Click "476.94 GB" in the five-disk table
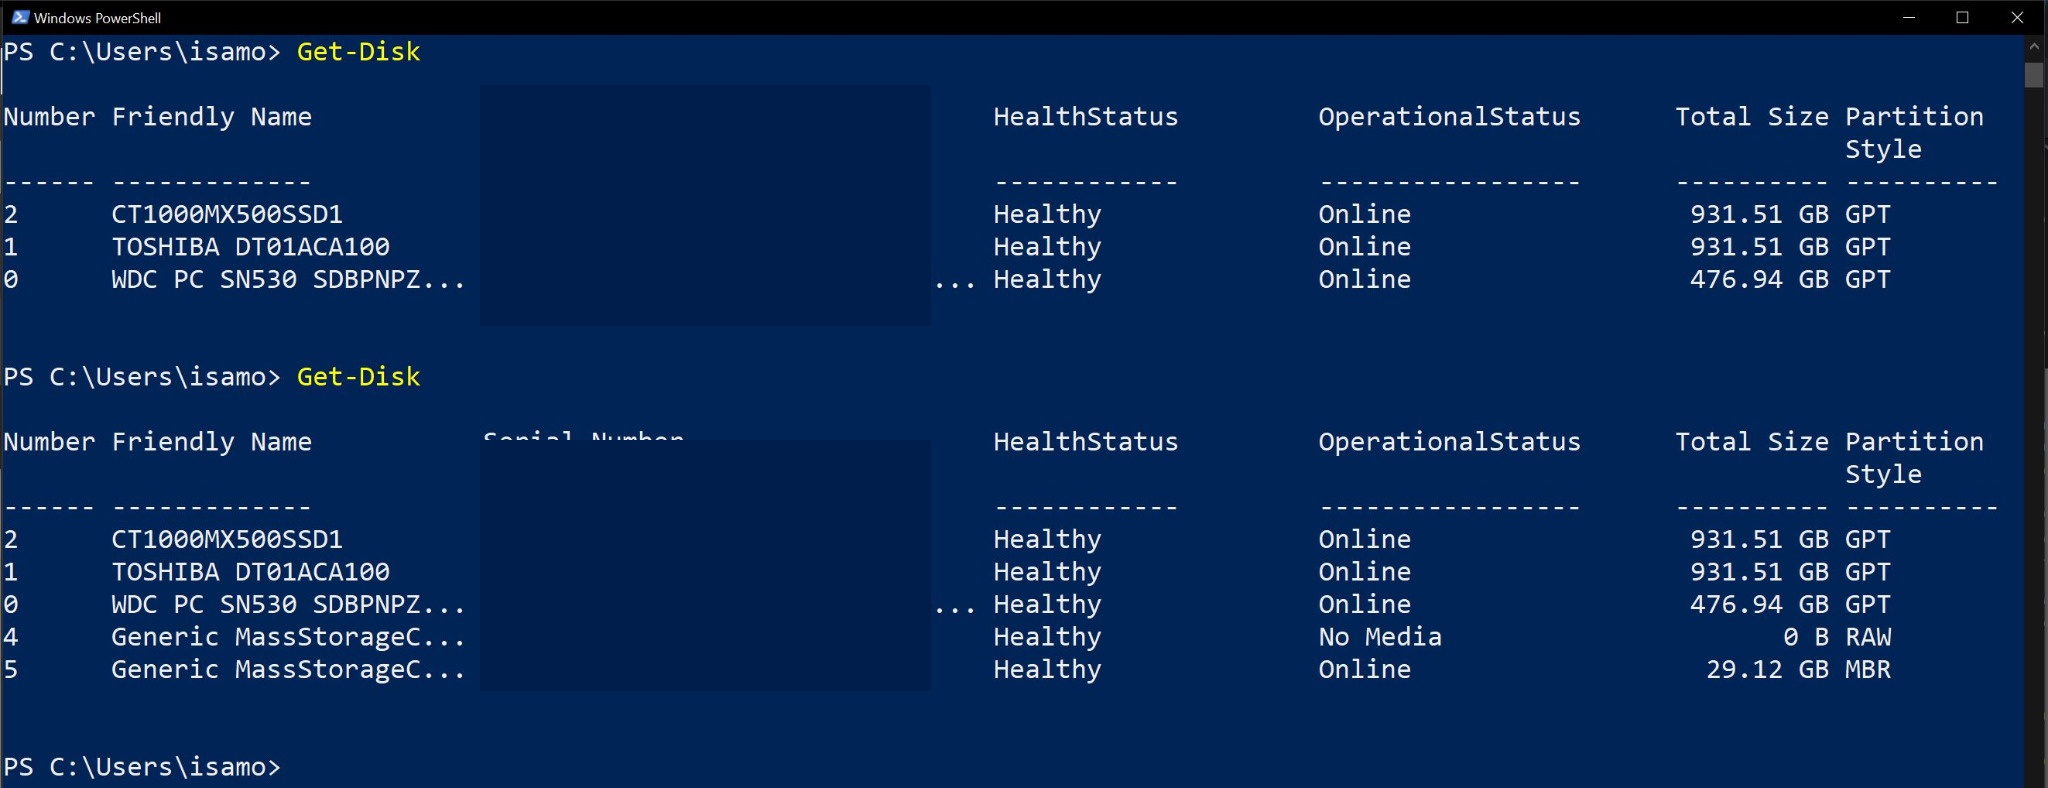The image size is (2048, 788). tap(1759, 604)
